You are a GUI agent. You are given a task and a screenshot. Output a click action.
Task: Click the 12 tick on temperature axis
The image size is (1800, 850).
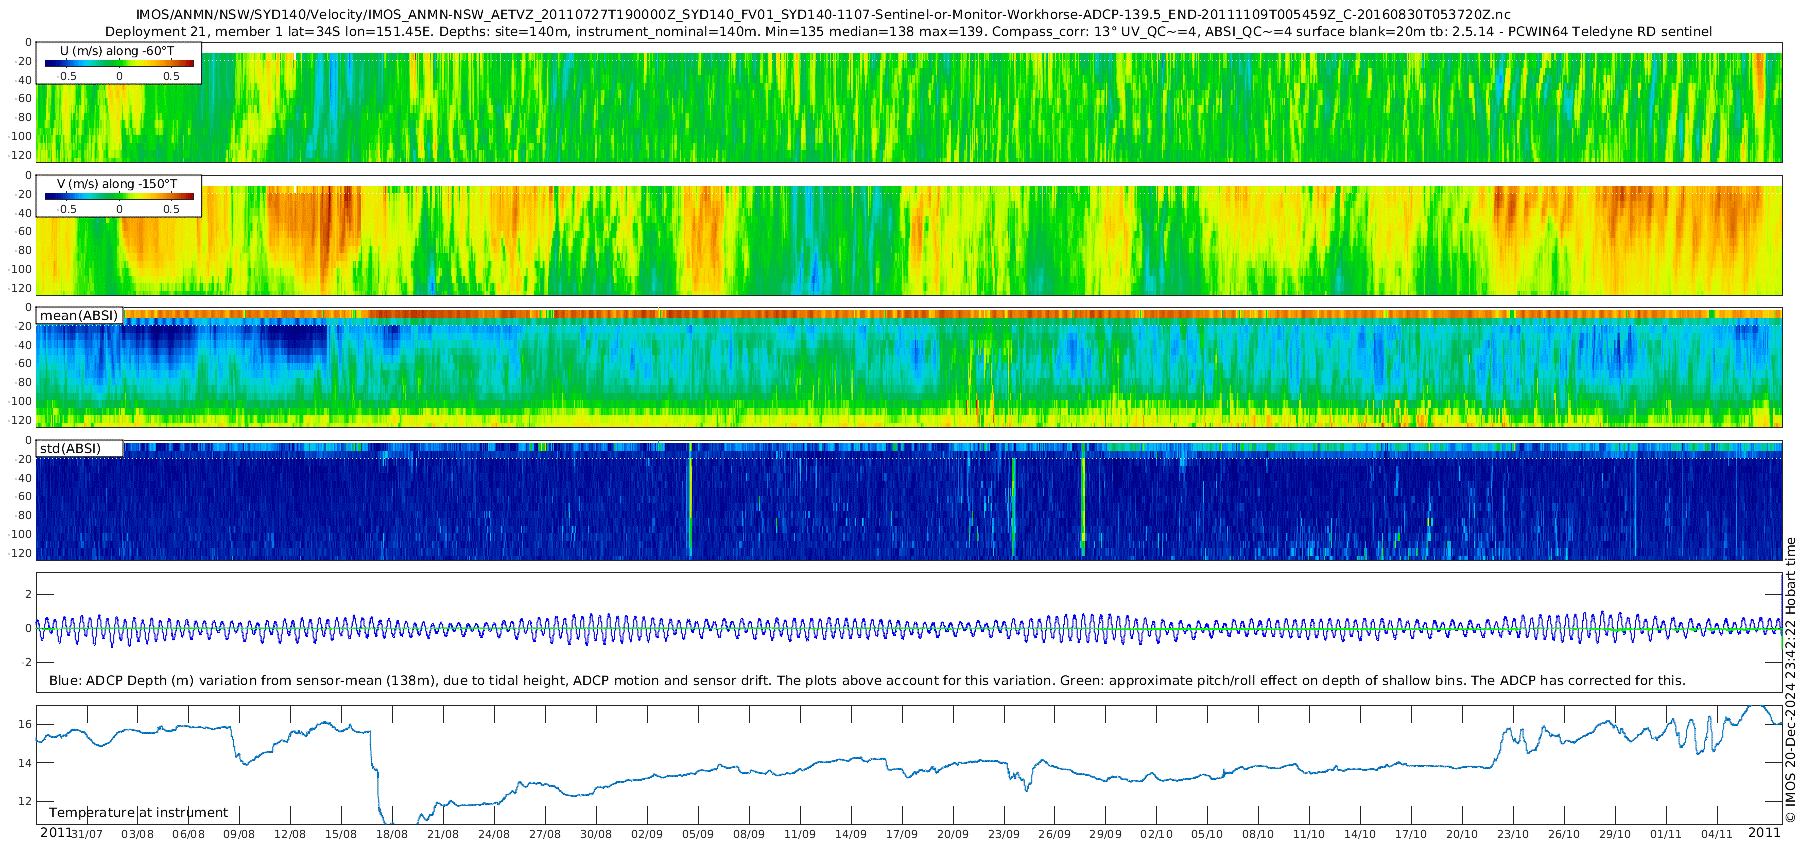pyautogui.click(x=25, y=801)
